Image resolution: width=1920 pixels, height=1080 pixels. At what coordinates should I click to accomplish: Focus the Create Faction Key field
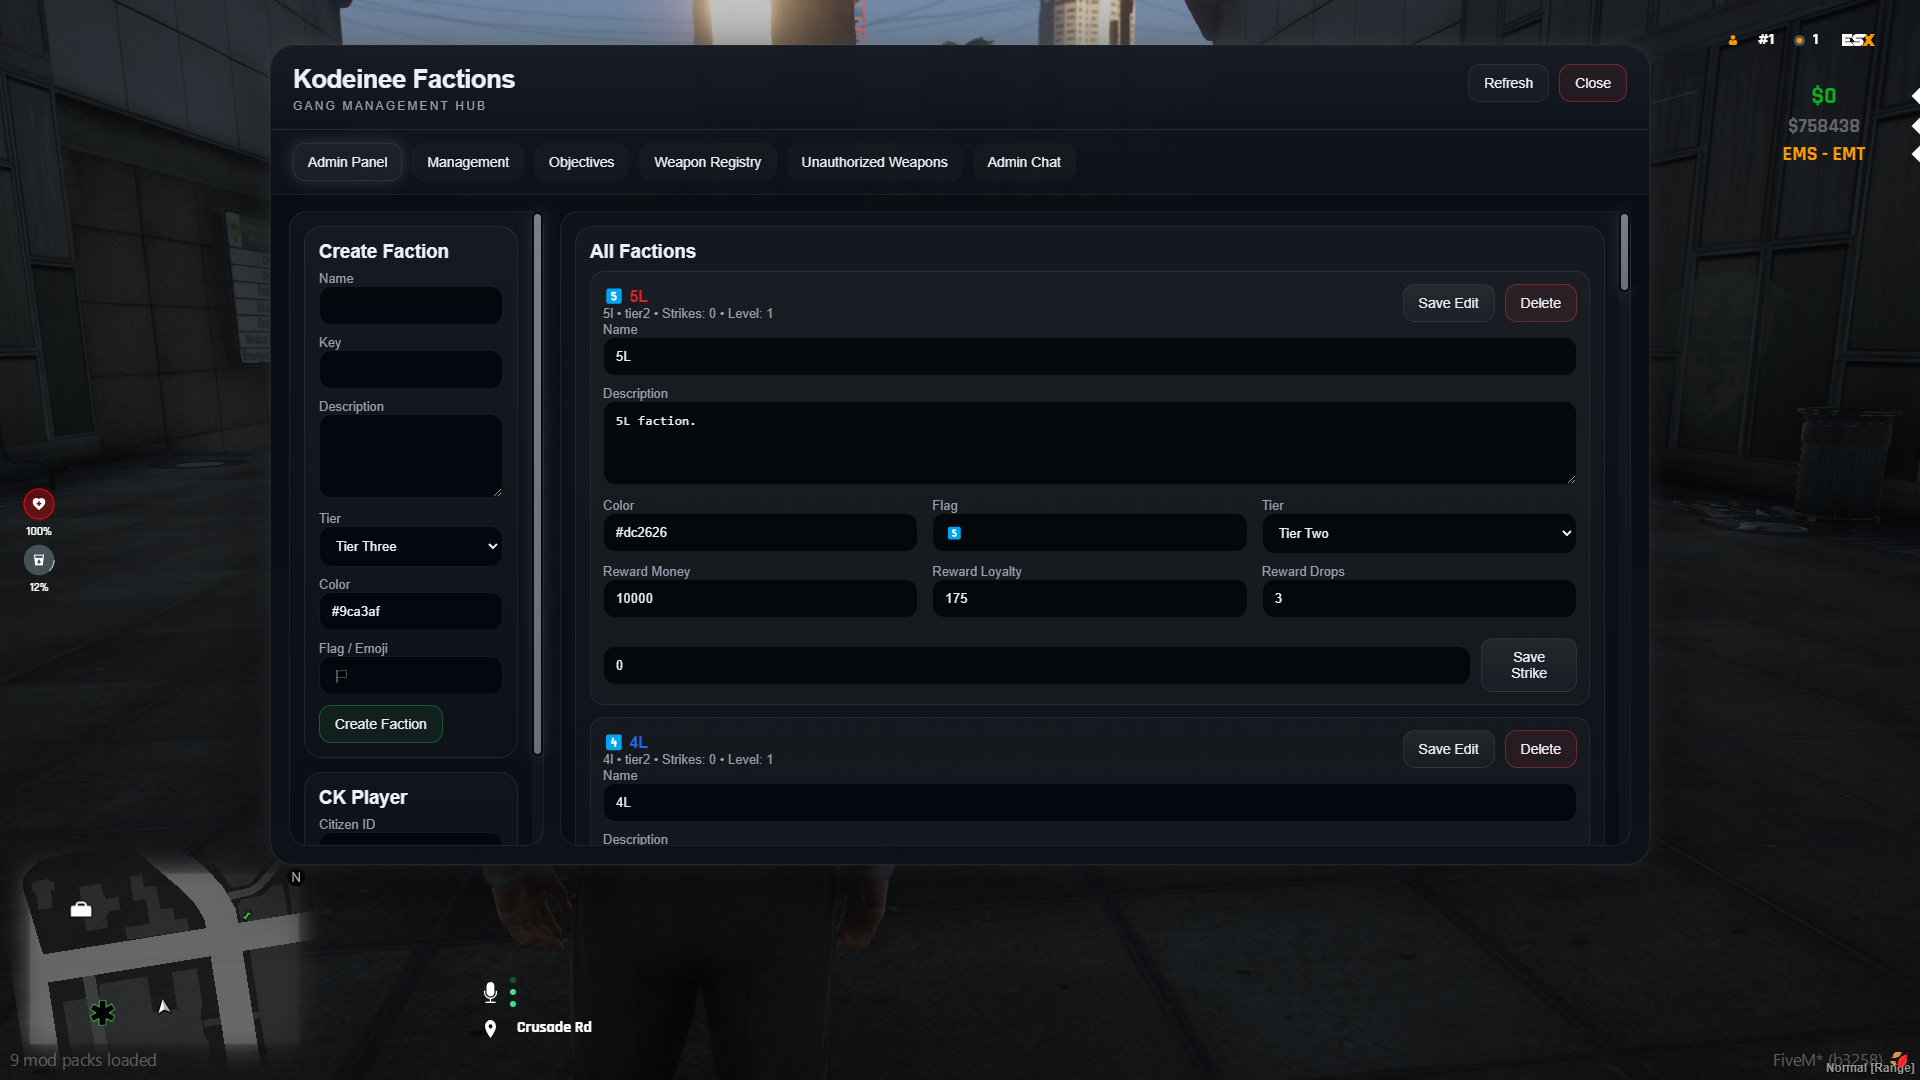pos(411,369)
